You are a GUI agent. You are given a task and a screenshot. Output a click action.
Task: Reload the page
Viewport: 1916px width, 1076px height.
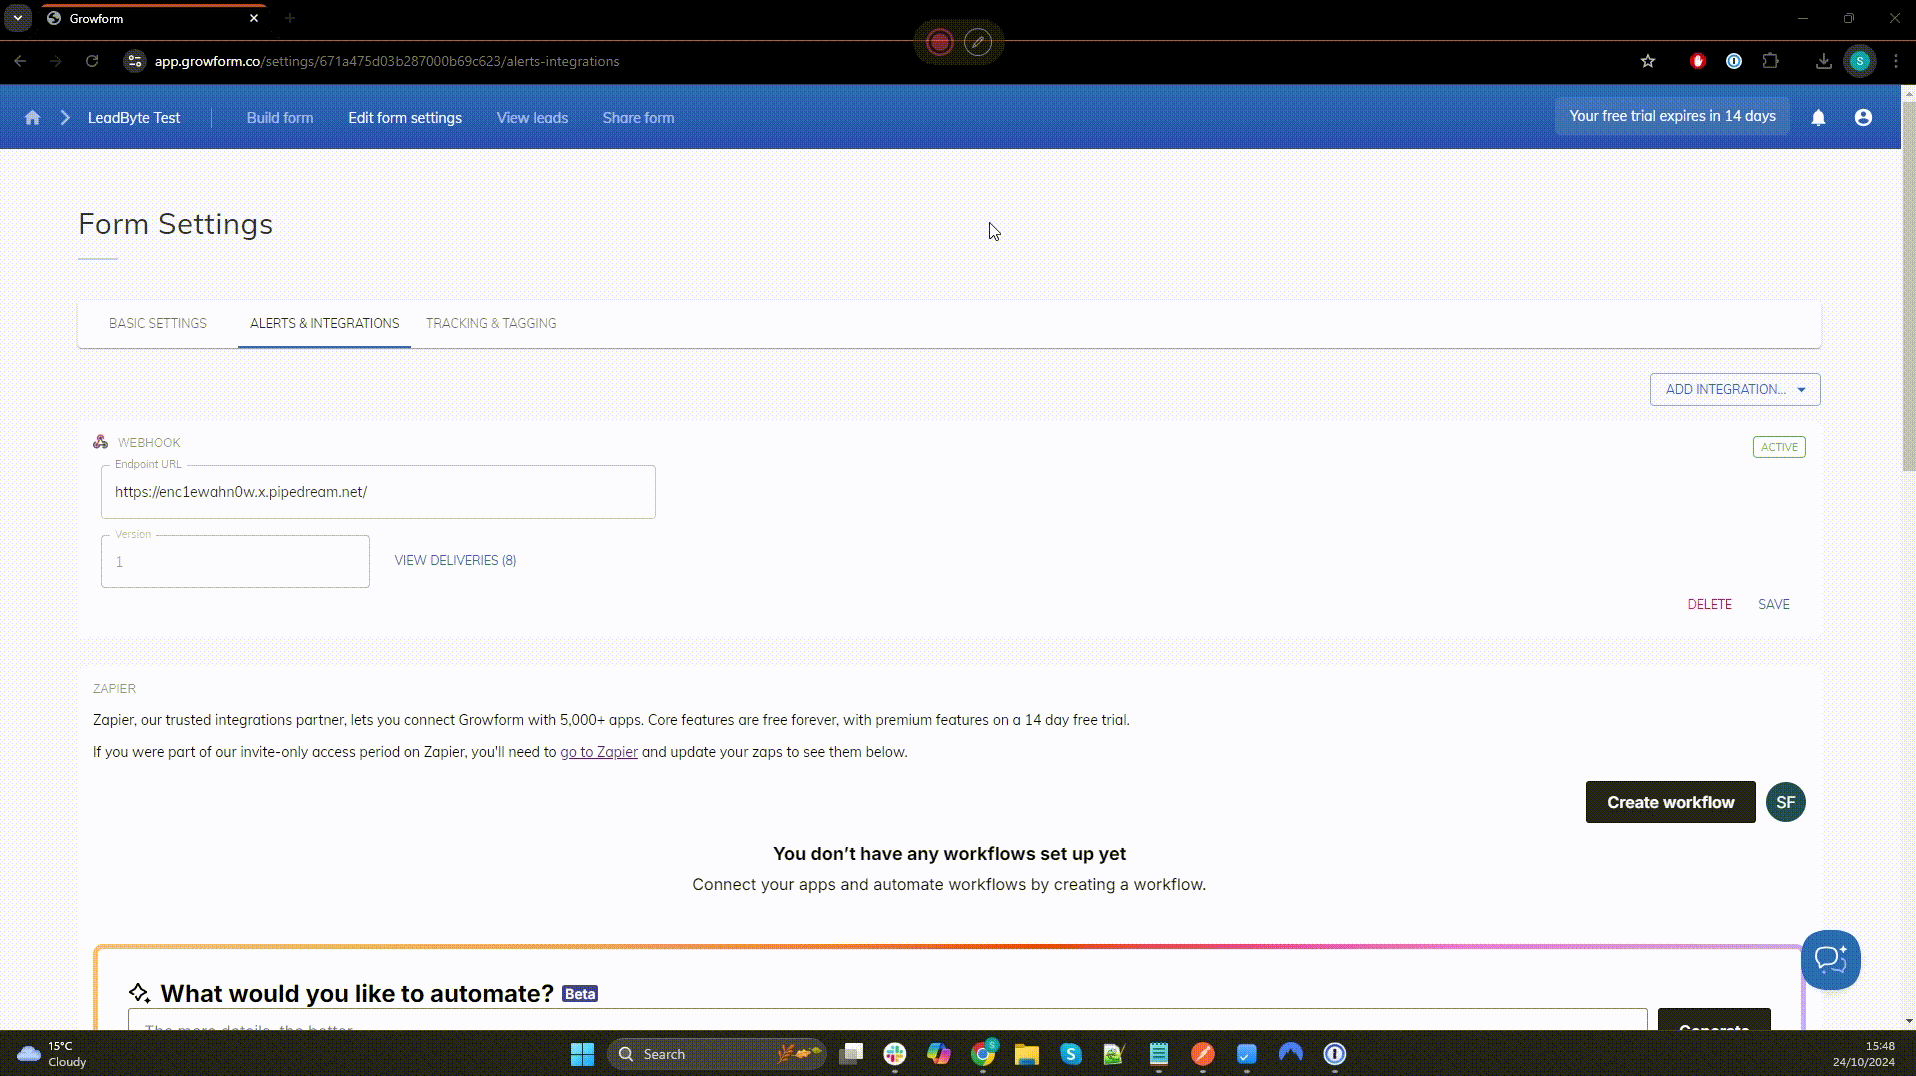[x=92, y=61]
